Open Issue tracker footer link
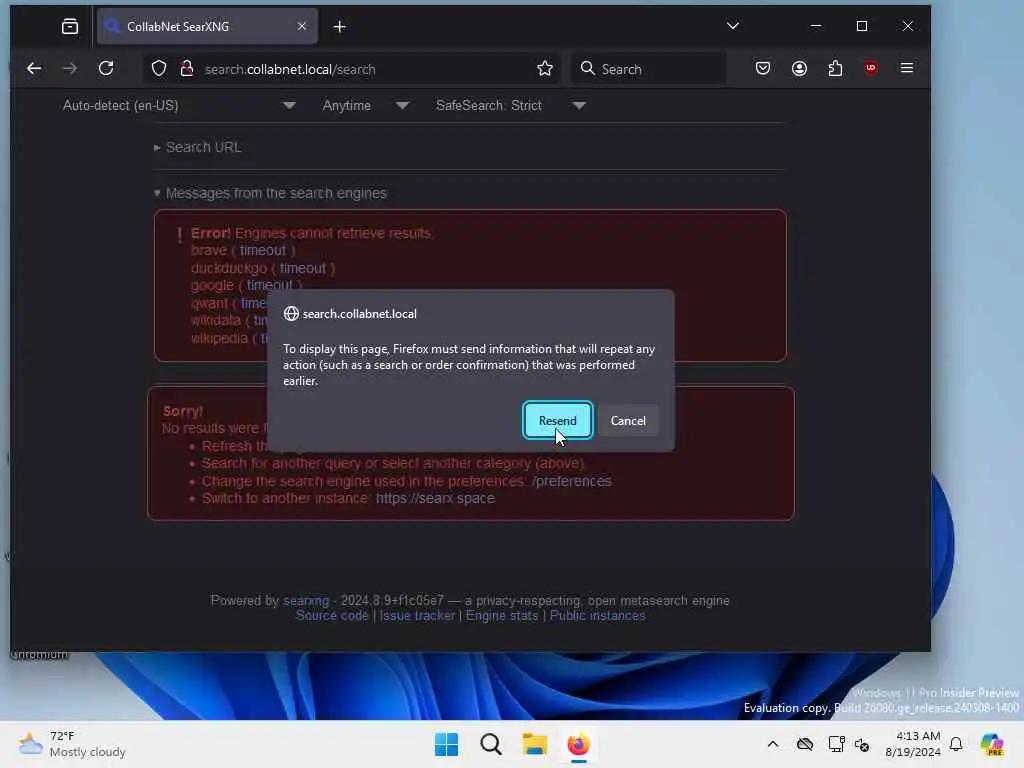Screen dimensions: 1024x768 tap(417, 616)
